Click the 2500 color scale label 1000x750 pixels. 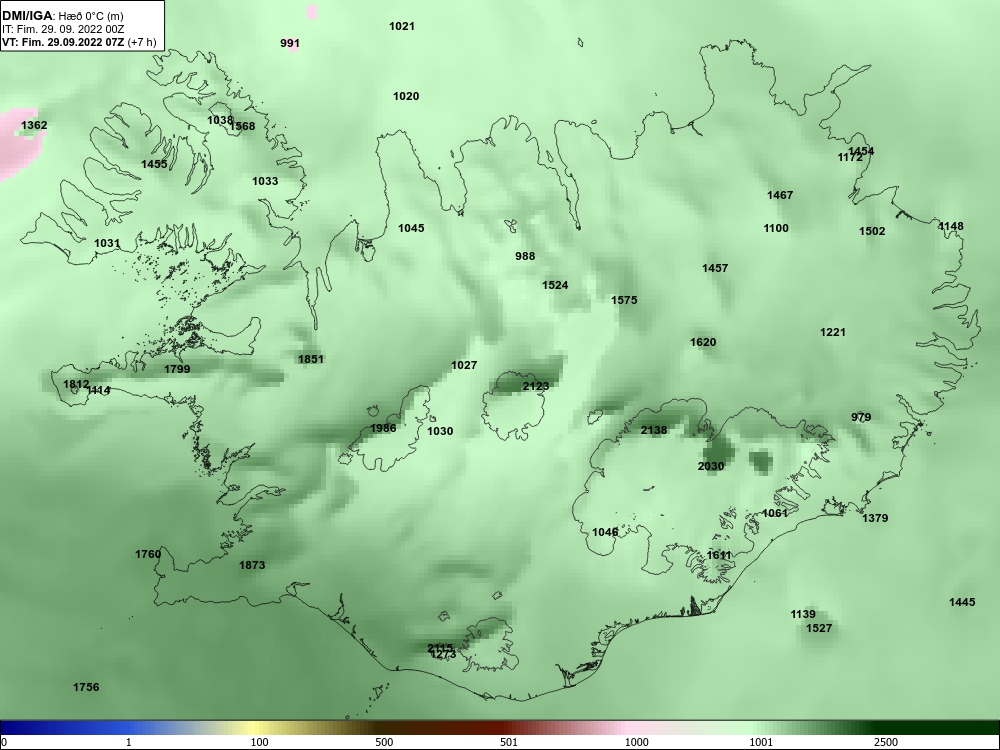(886, 742)
